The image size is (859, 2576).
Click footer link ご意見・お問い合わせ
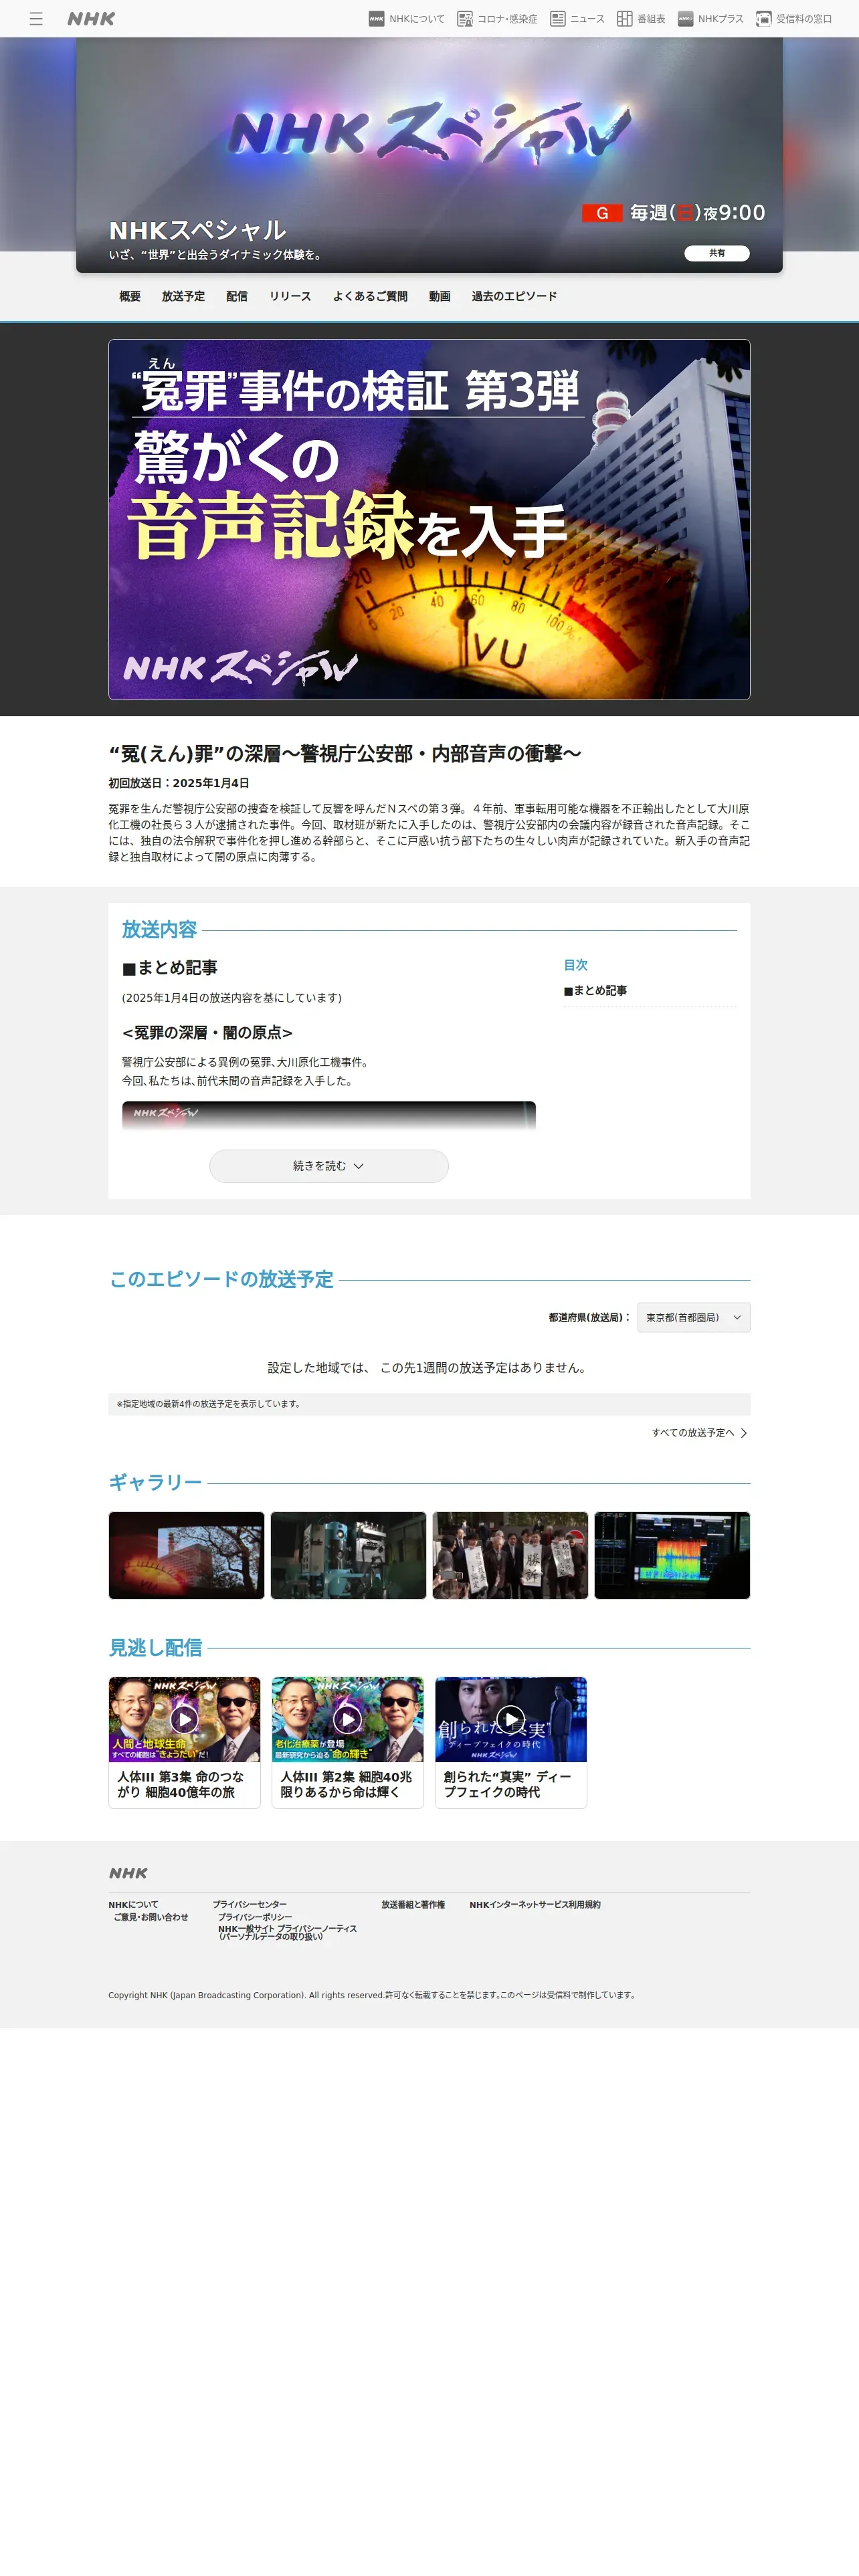click(151, 1917)
